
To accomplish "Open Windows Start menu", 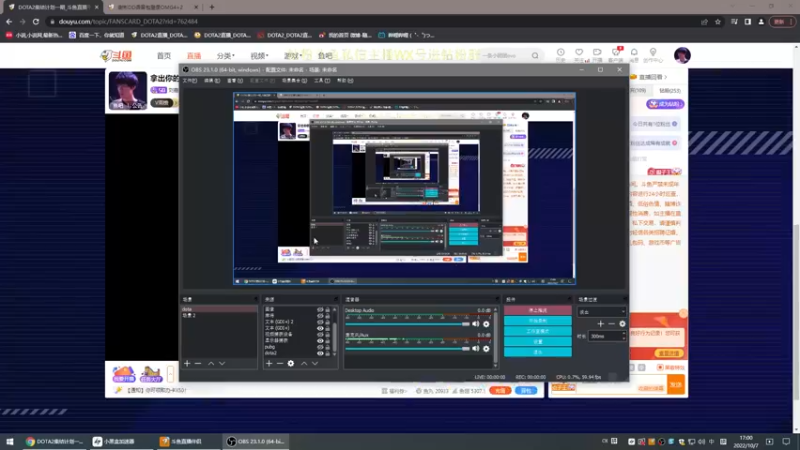I will pos(9,441).
